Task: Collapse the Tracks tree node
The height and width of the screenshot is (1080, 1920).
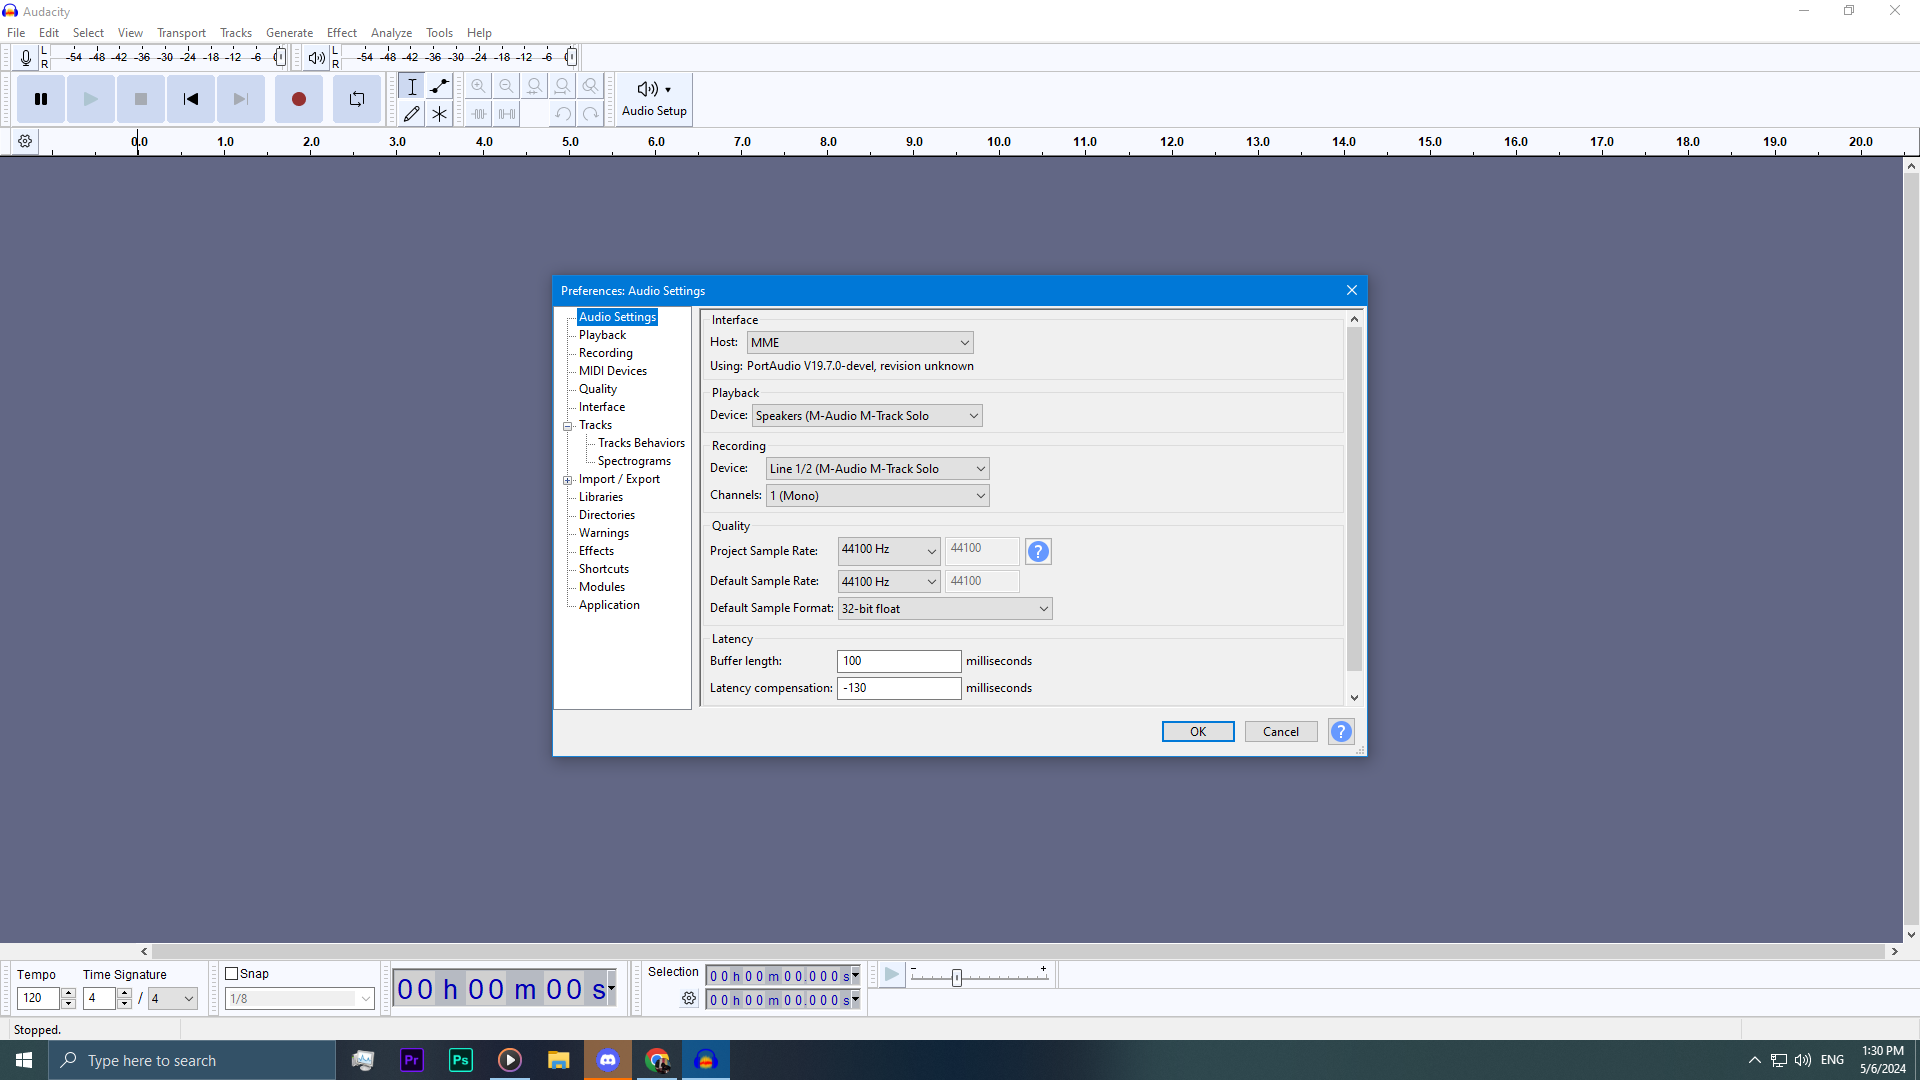Action: pos(568,426)
